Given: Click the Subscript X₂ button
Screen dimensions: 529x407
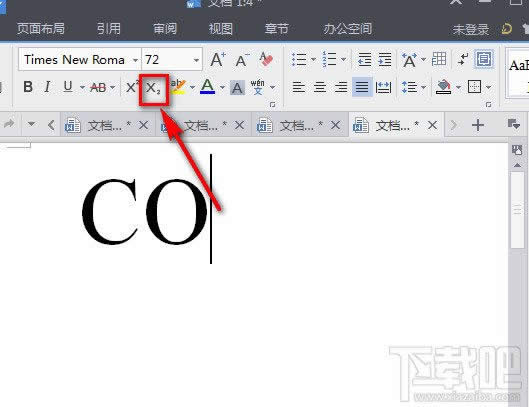Looking at the screenshot, I should (154, 88).
